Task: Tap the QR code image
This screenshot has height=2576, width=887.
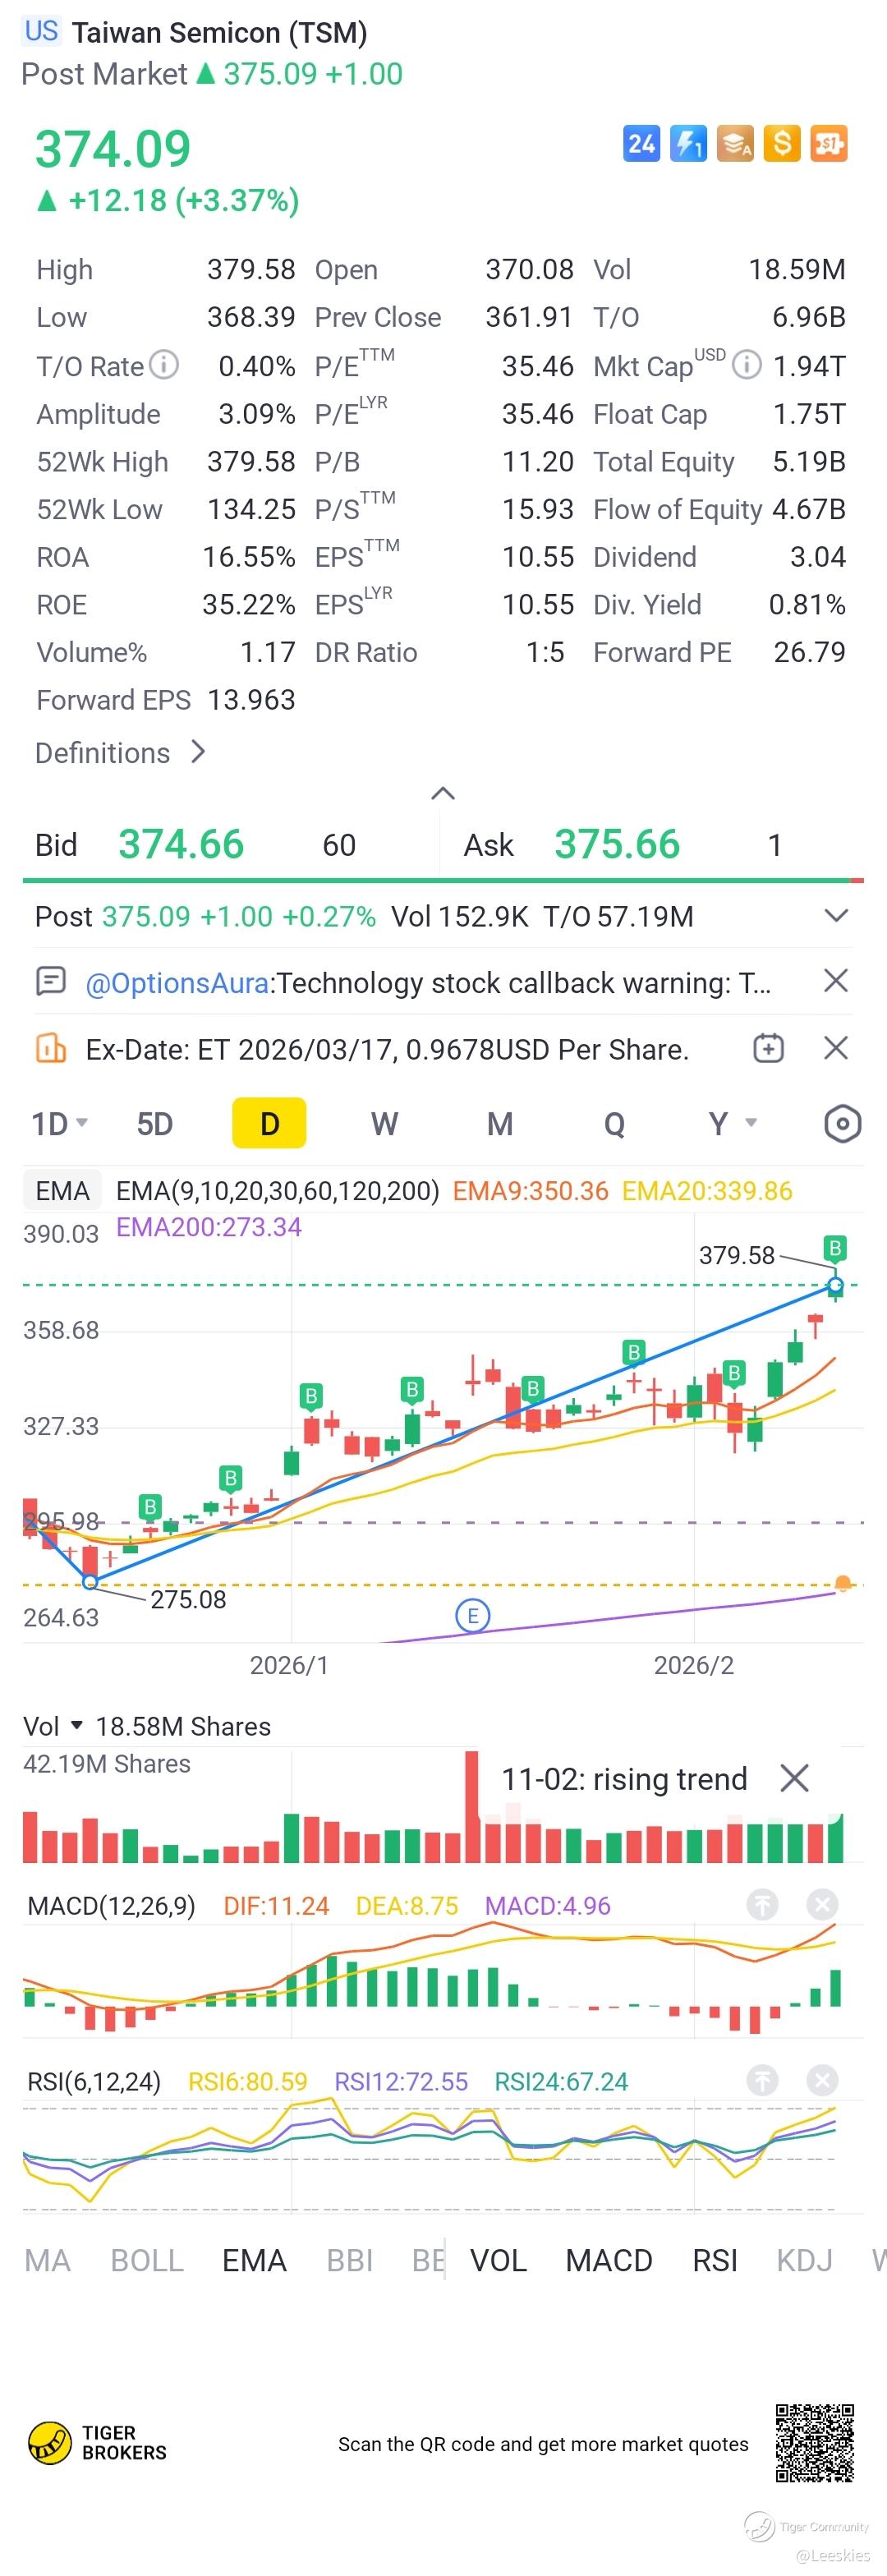Action: coord(815,2443)
